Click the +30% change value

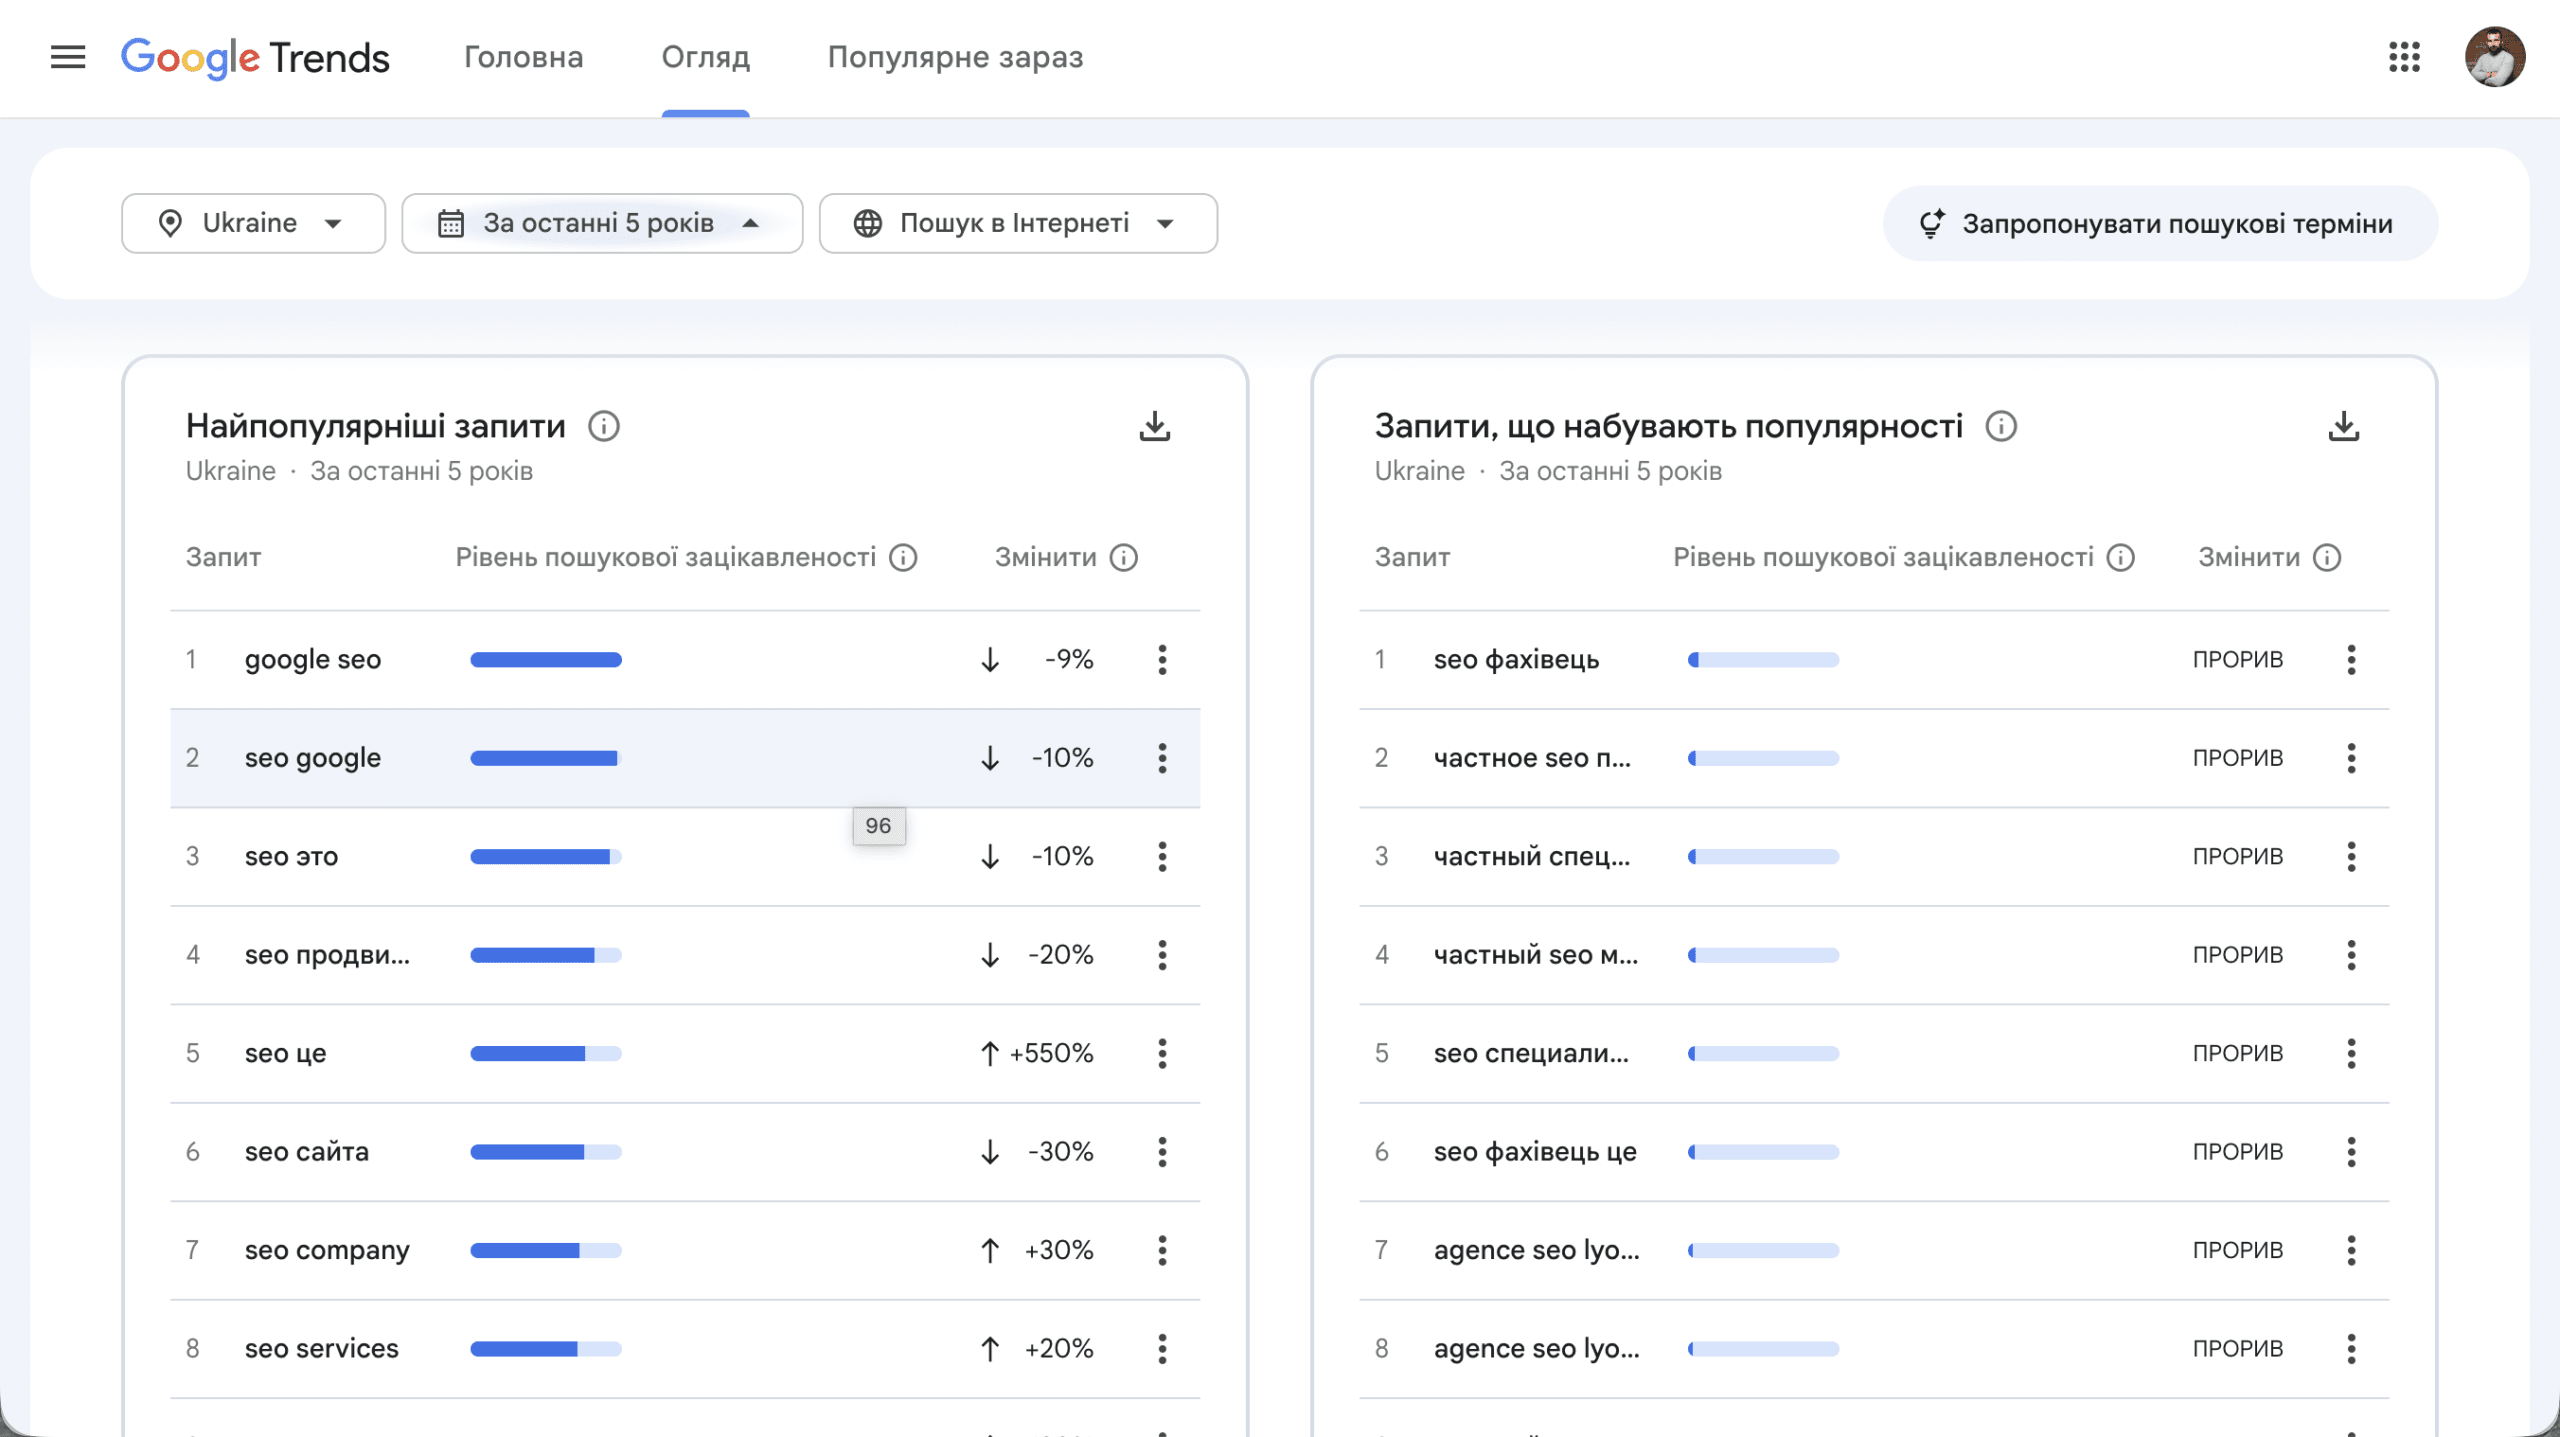tap(1059, 1251)
